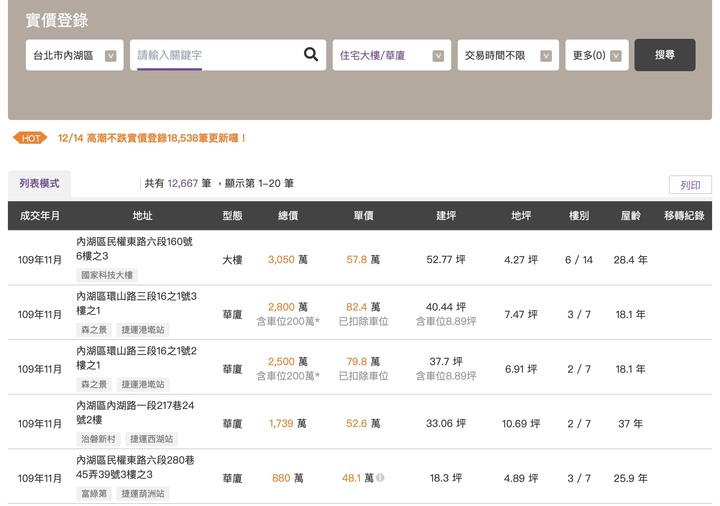Click the HOT badge icon
The width and height of the screenshot is (720, 506).
point(30,138)
